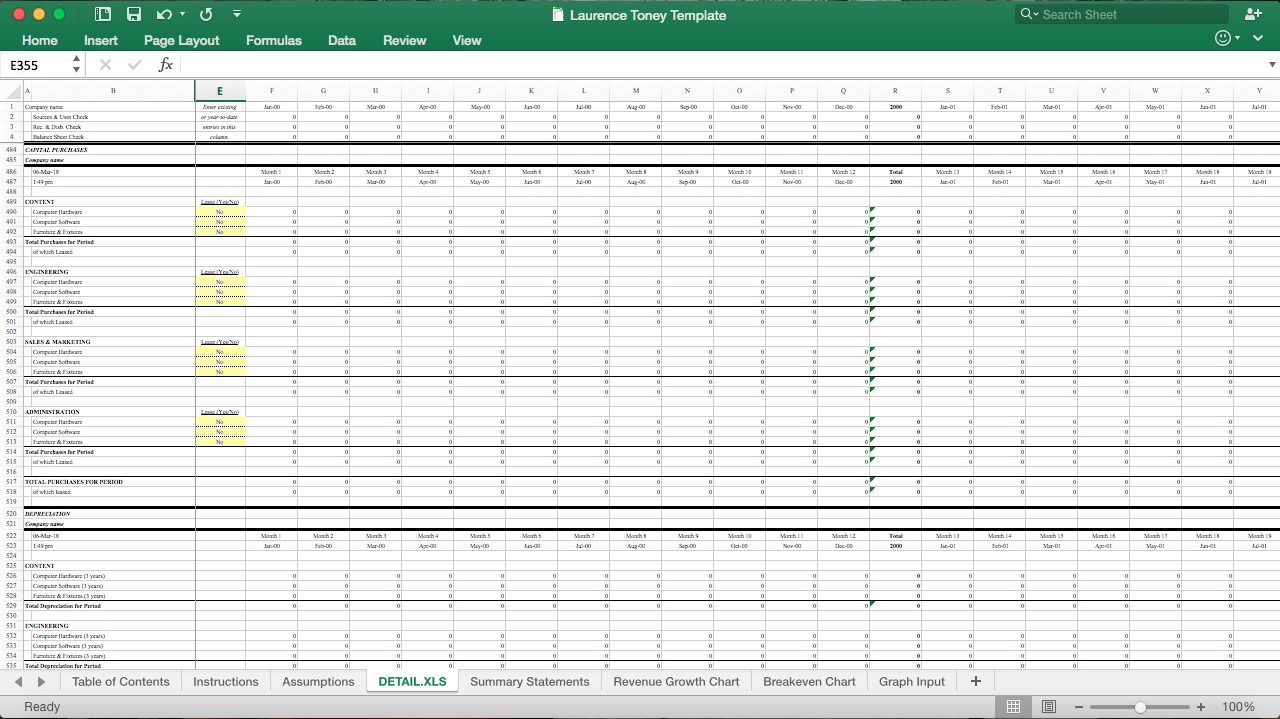
Task: Switch to the Formulas ribbon tab
Action: point(273,40)
